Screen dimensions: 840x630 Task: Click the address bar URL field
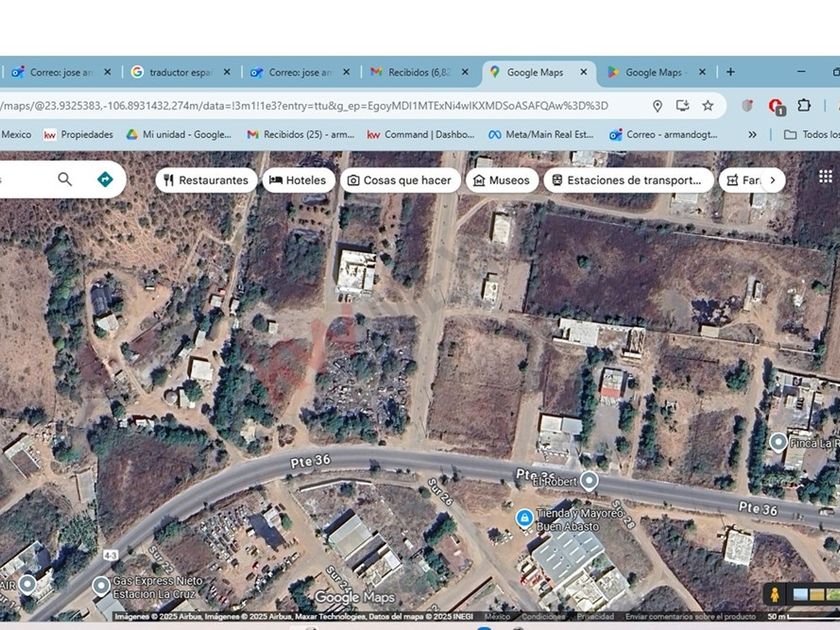(x=321, y=106)
